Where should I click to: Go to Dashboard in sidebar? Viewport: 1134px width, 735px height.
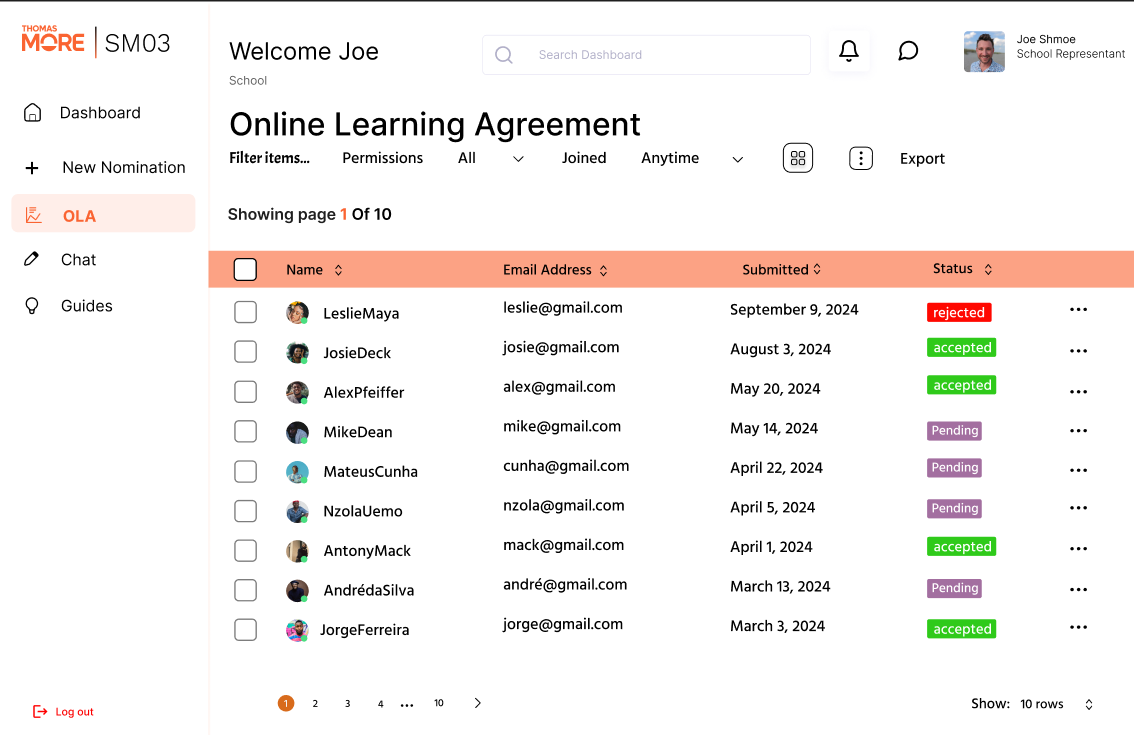[x=100, y=113]
